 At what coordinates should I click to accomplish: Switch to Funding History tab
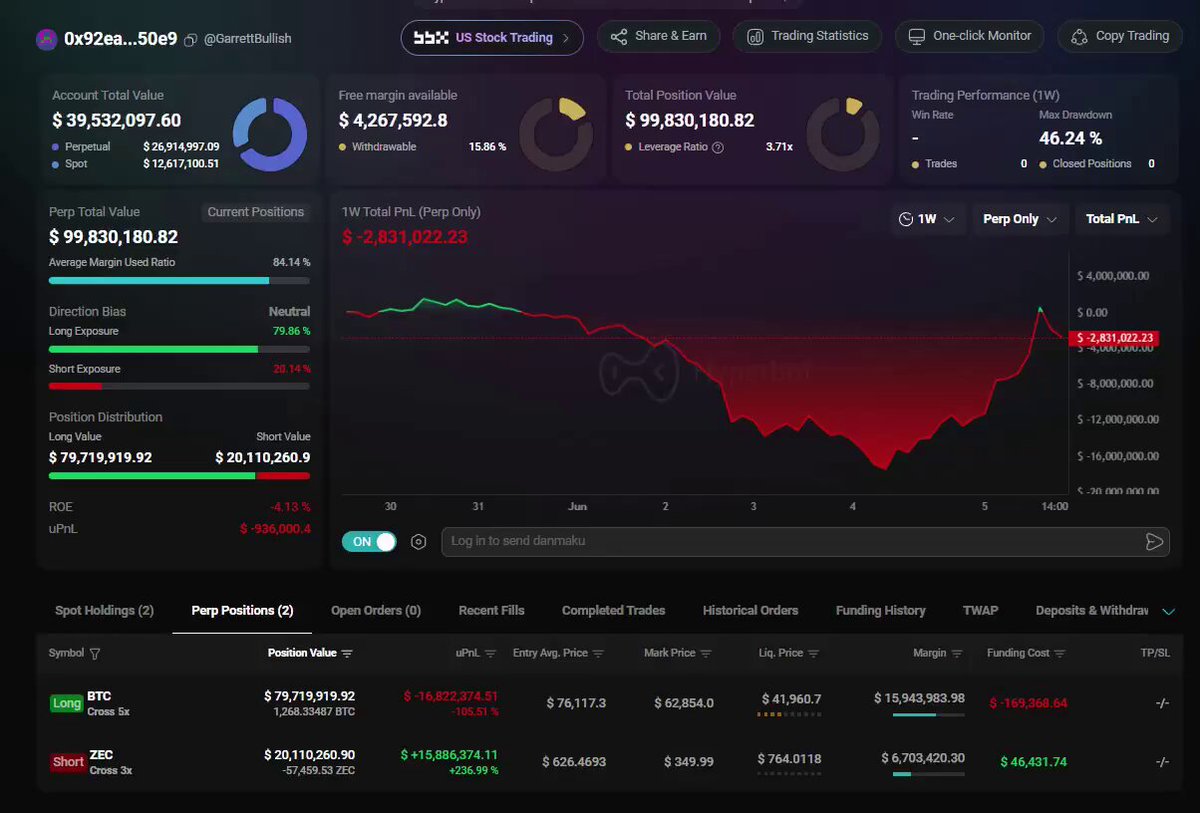coord(881,610)
